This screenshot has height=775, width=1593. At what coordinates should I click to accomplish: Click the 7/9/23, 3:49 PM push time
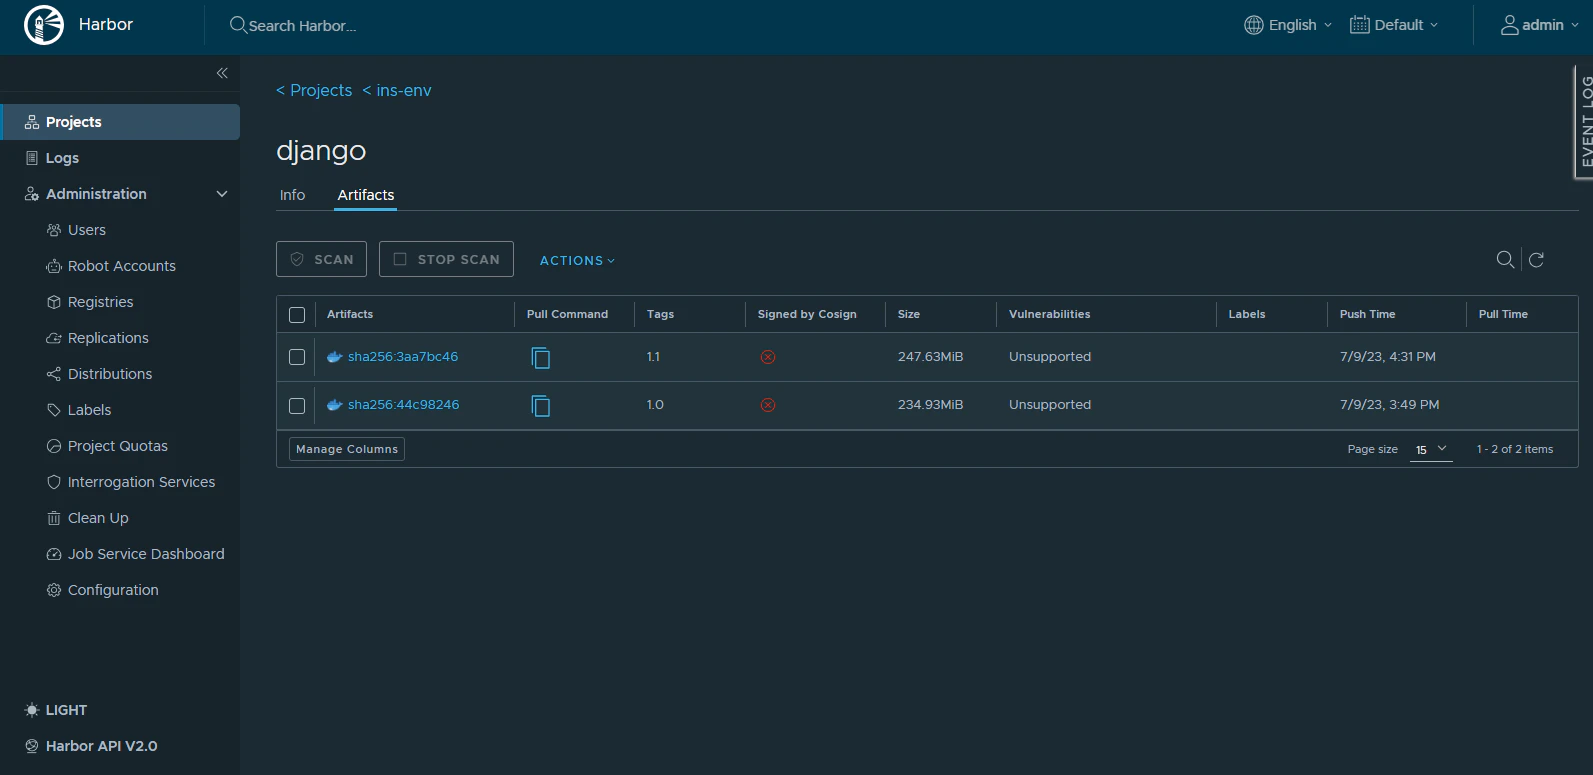click(x=1390, y=405)
